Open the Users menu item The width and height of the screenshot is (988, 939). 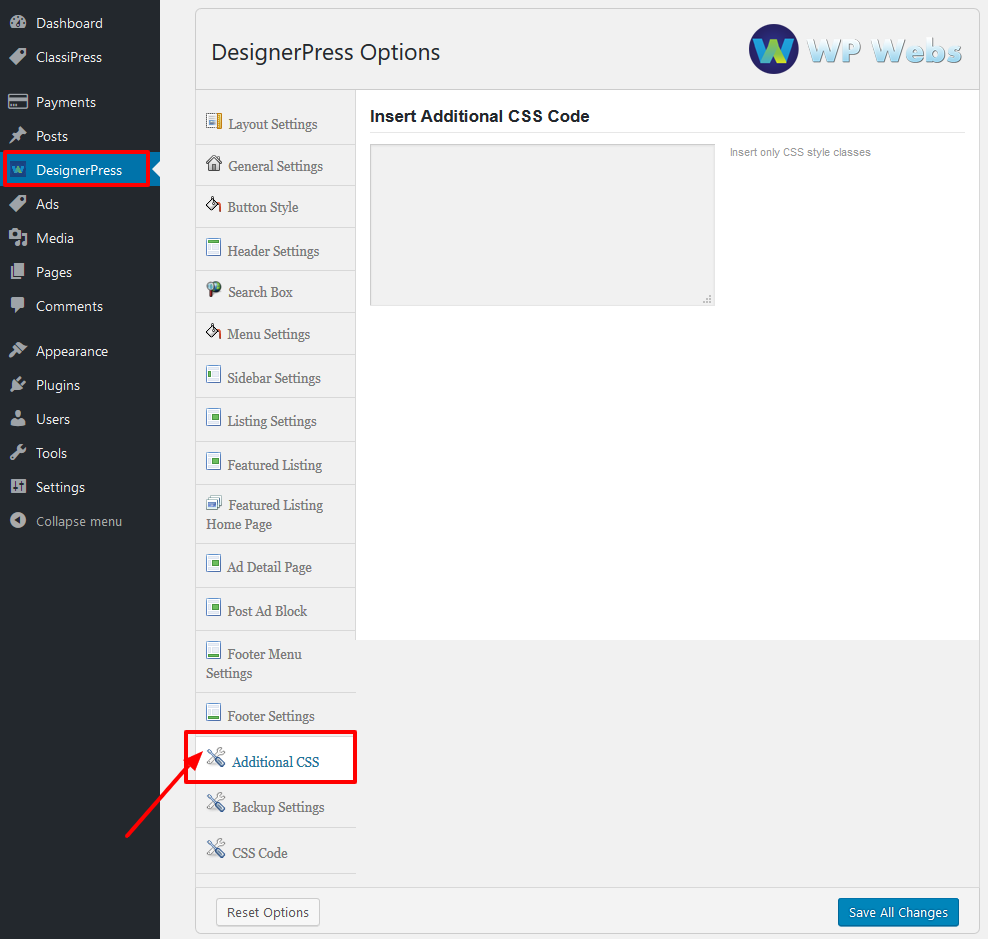(x=80, y=419)
